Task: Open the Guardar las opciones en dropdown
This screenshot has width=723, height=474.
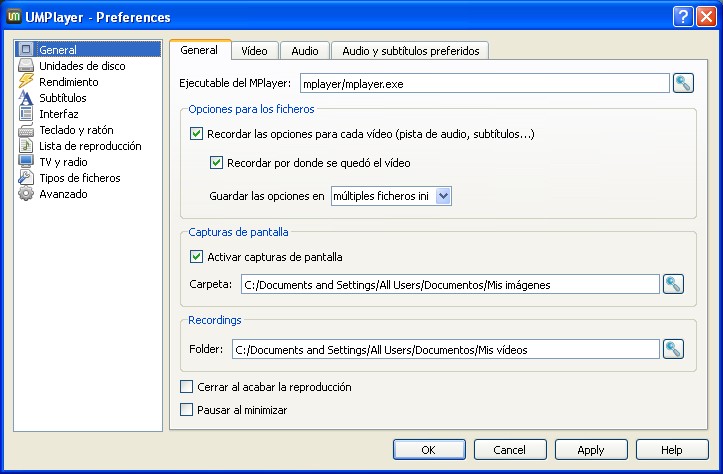Action: 391,196
